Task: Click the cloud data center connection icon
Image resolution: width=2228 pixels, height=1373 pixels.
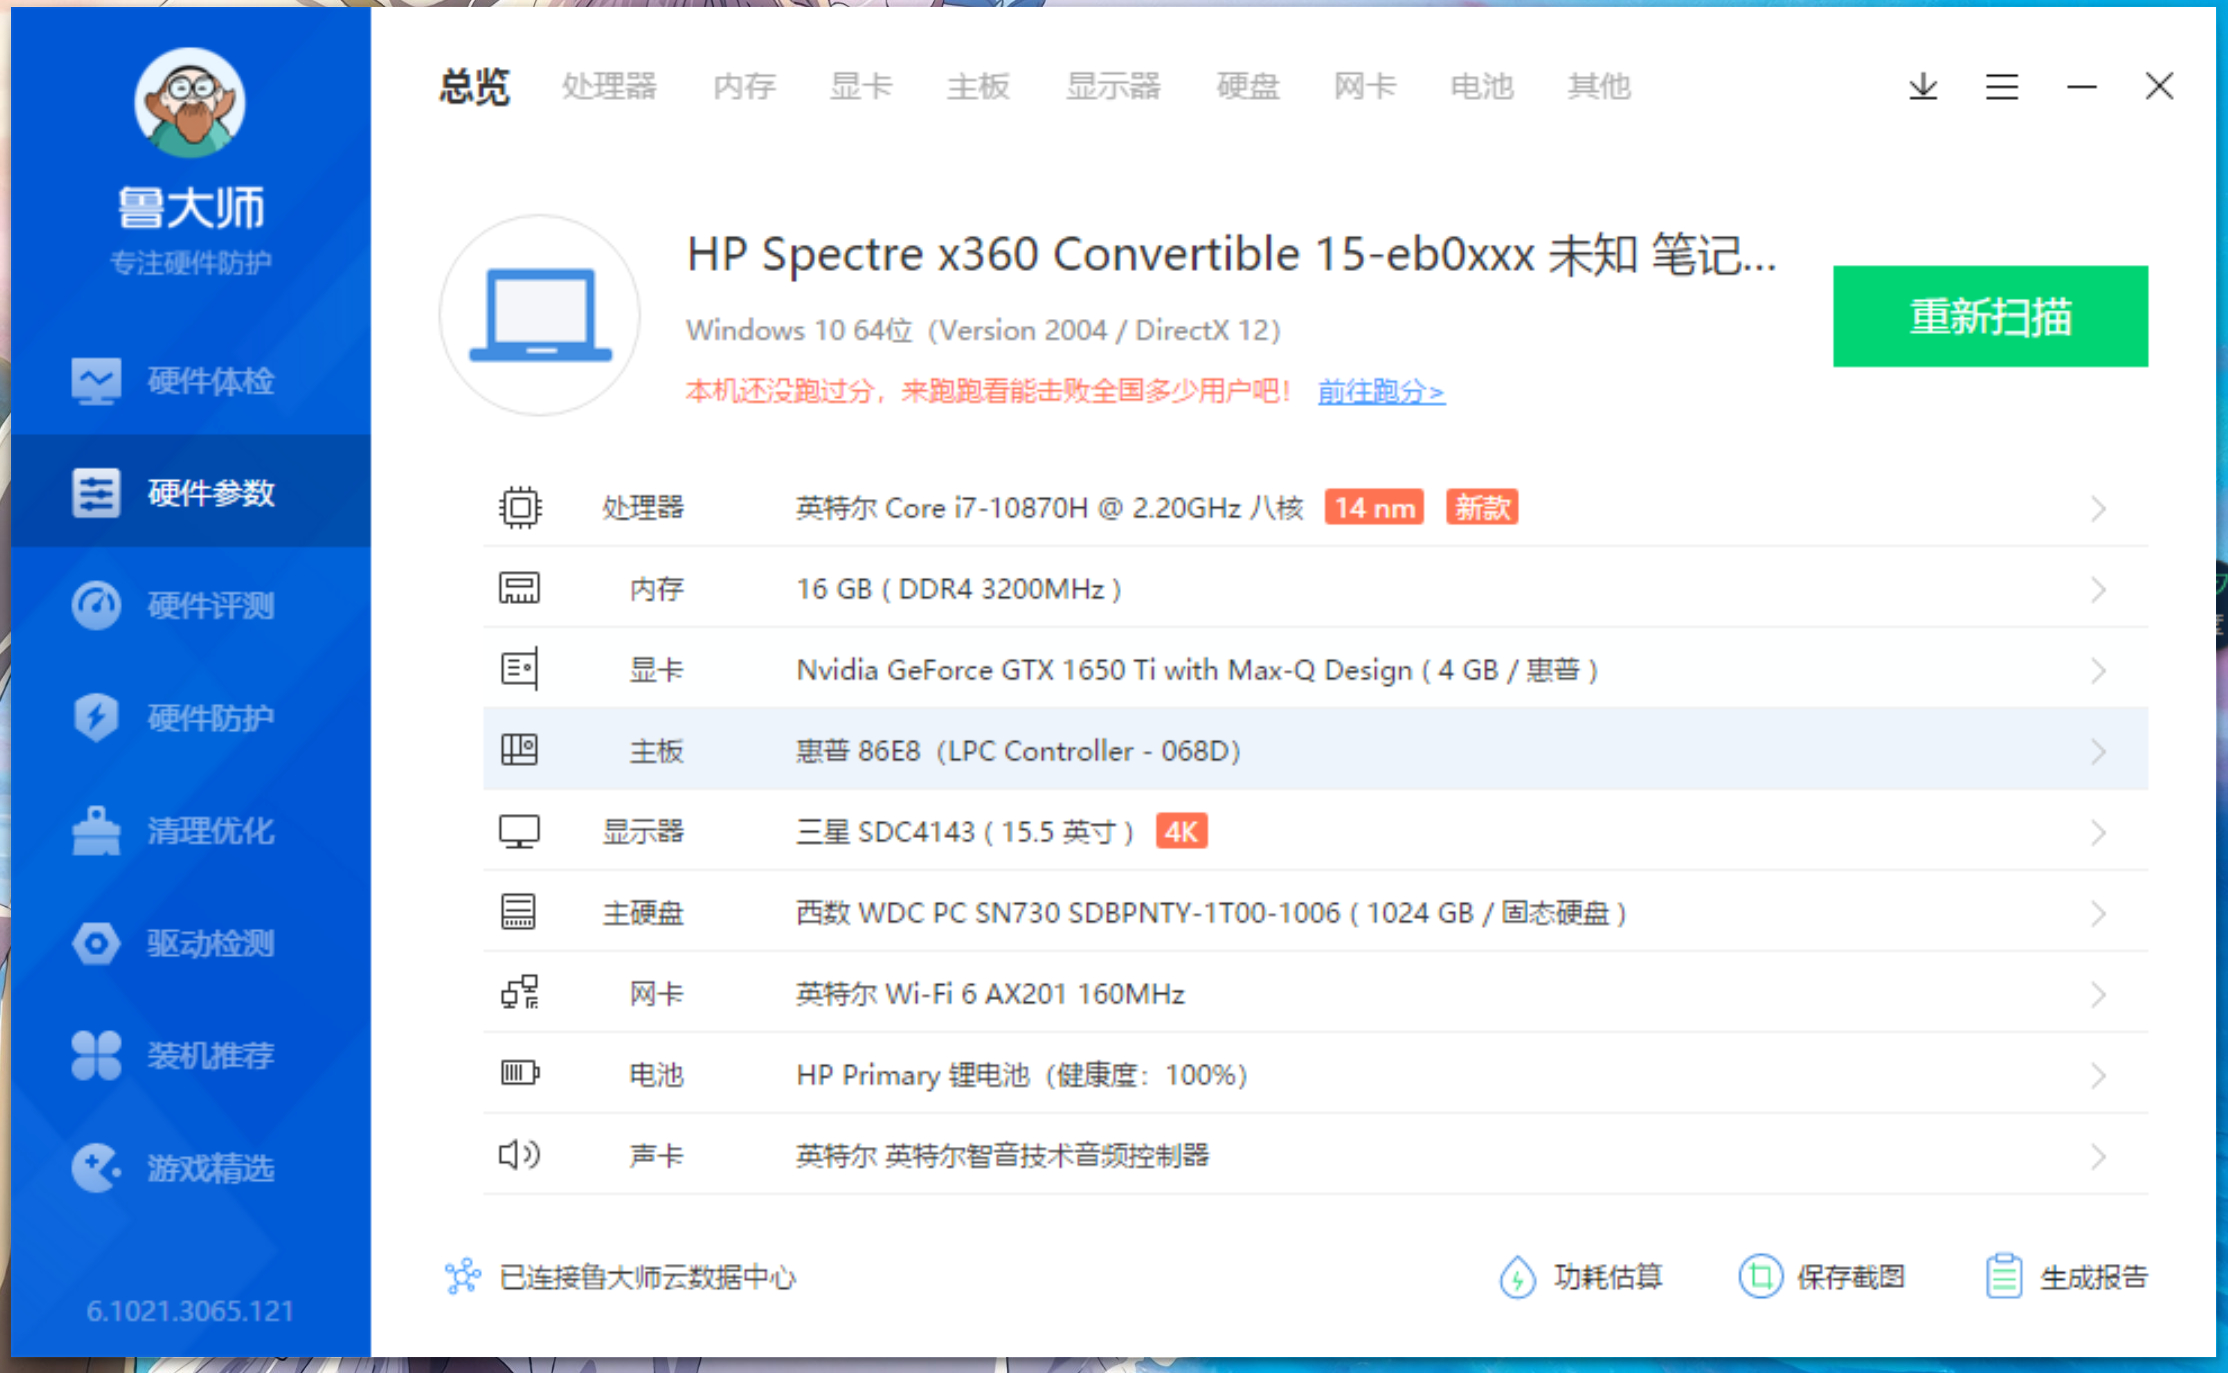Action: 462,1277
